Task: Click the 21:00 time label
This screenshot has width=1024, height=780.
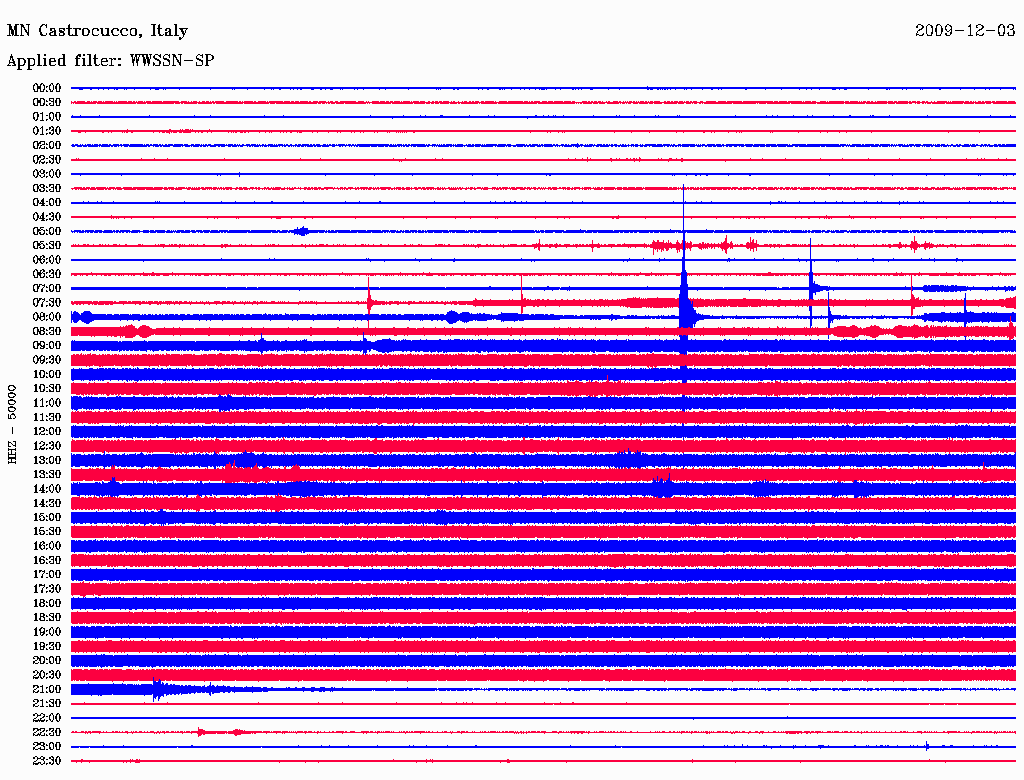Action: pyautogui.click(x=47, y=689)
